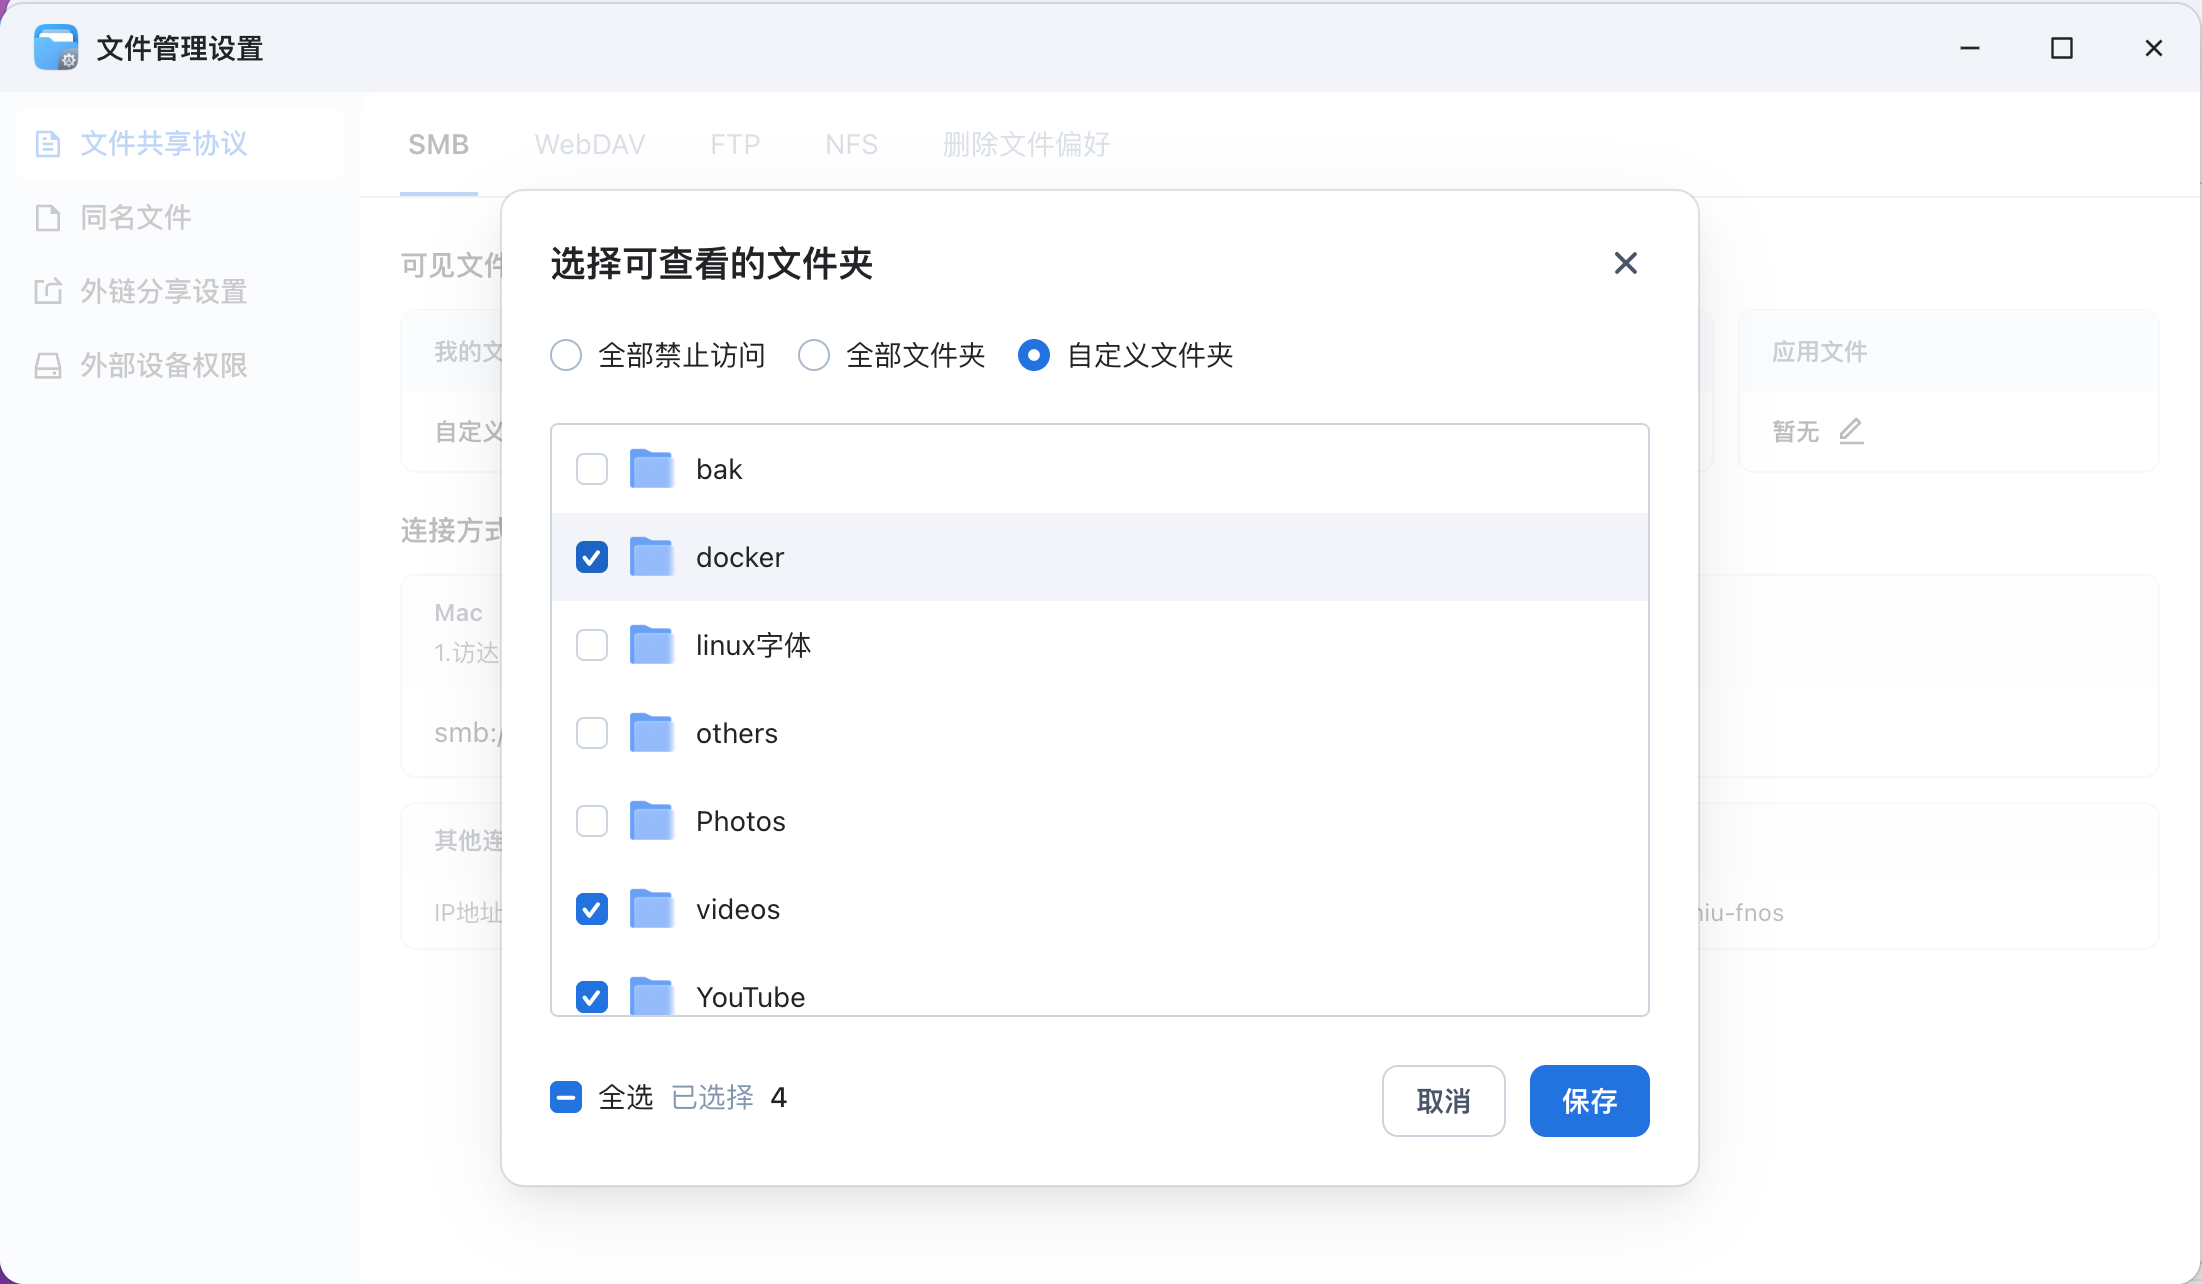Screen dimensions: 2202x1284
Task: Switch to the SMB tab
Action: point(438,145)
